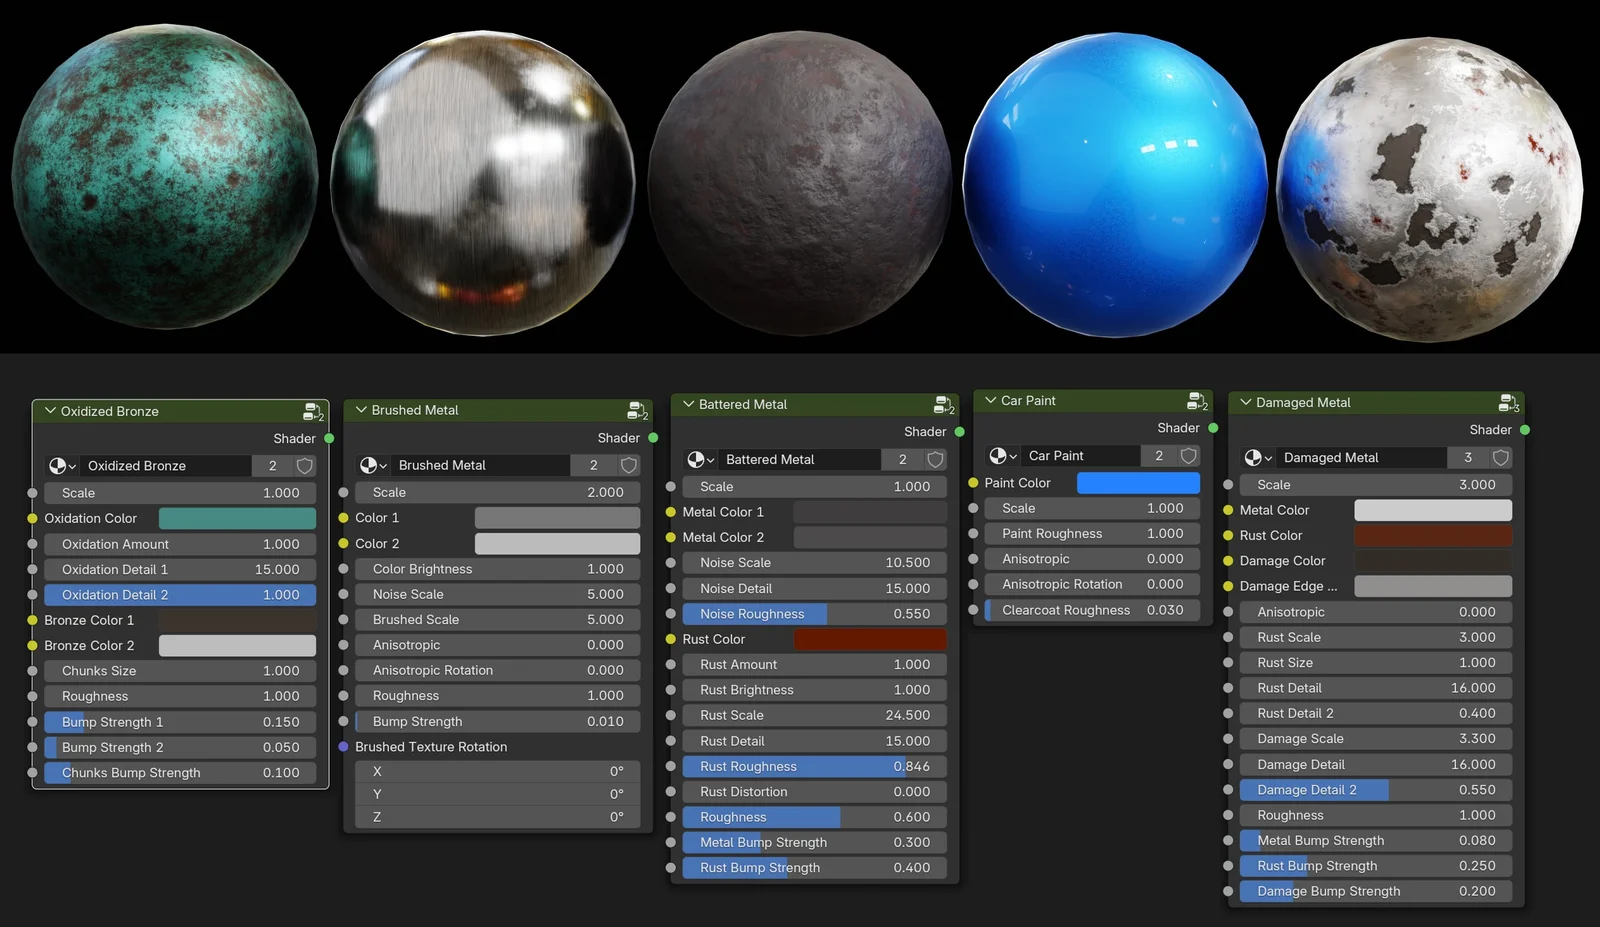Collapse the Damaged Metal node header
This screenshot has width=1600, height=927.
click(x=1247, y=402)
